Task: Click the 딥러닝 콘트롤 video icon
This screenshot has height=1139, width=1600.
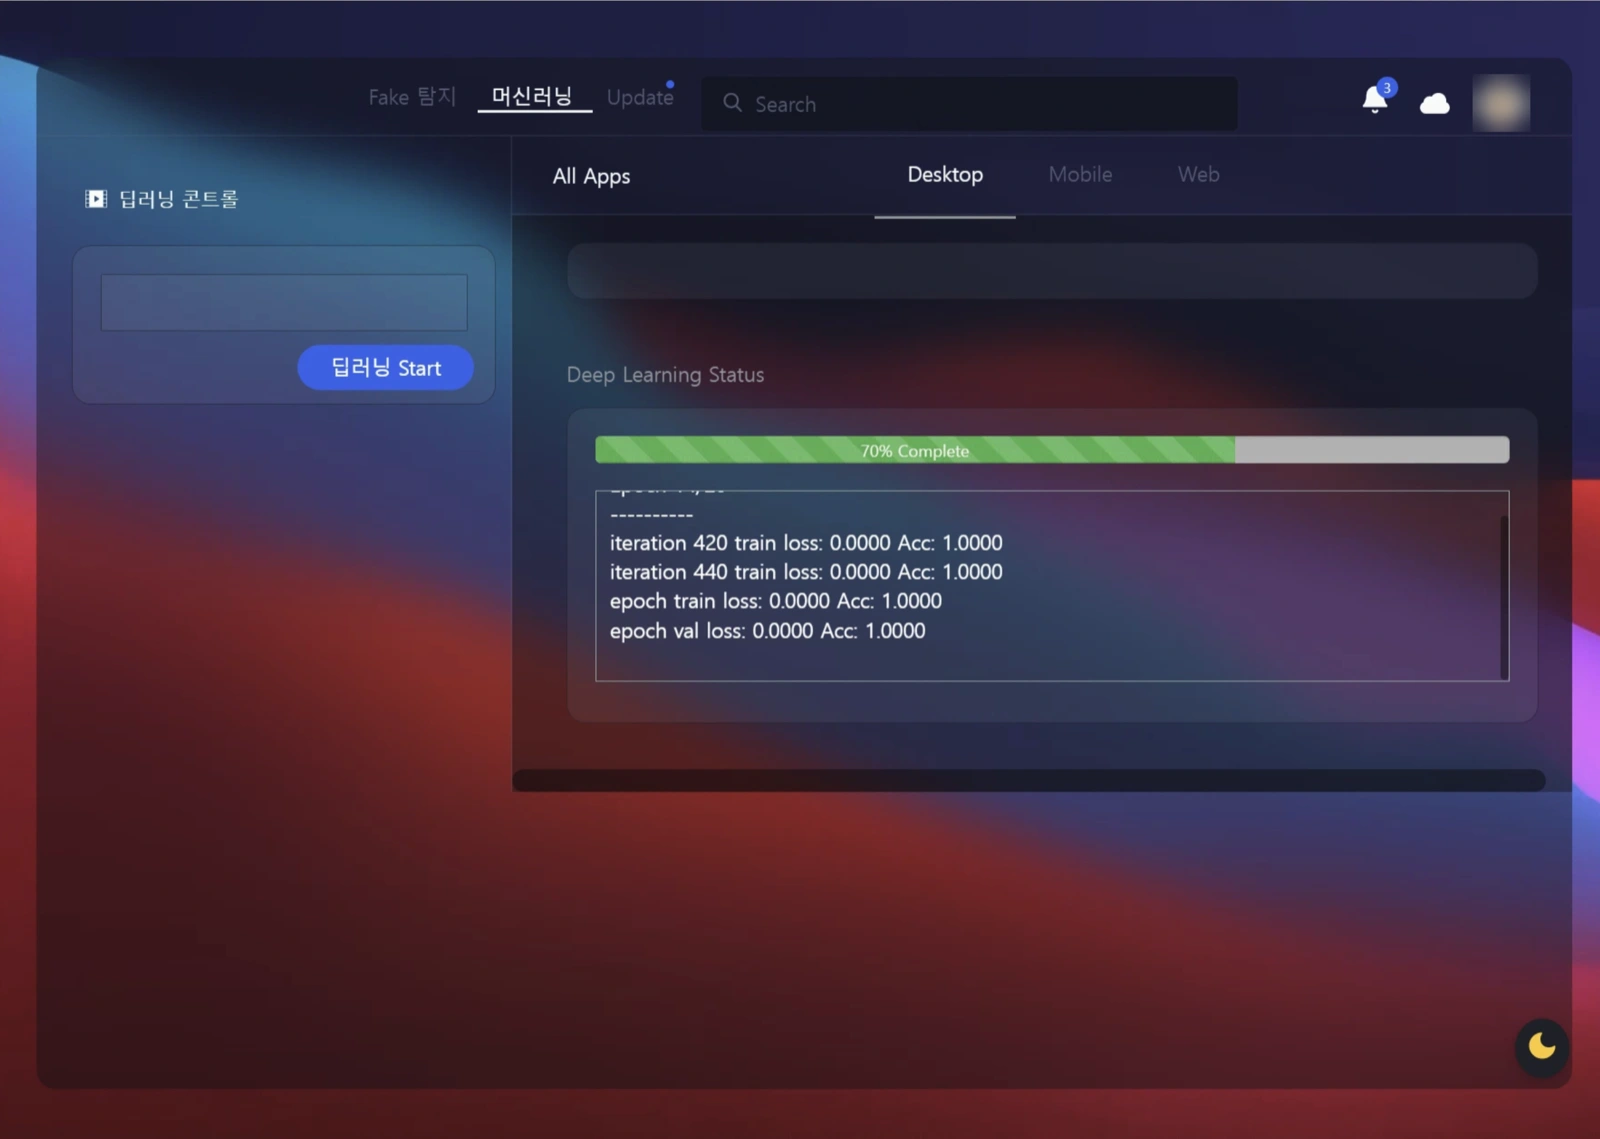Action: [96, 199]
